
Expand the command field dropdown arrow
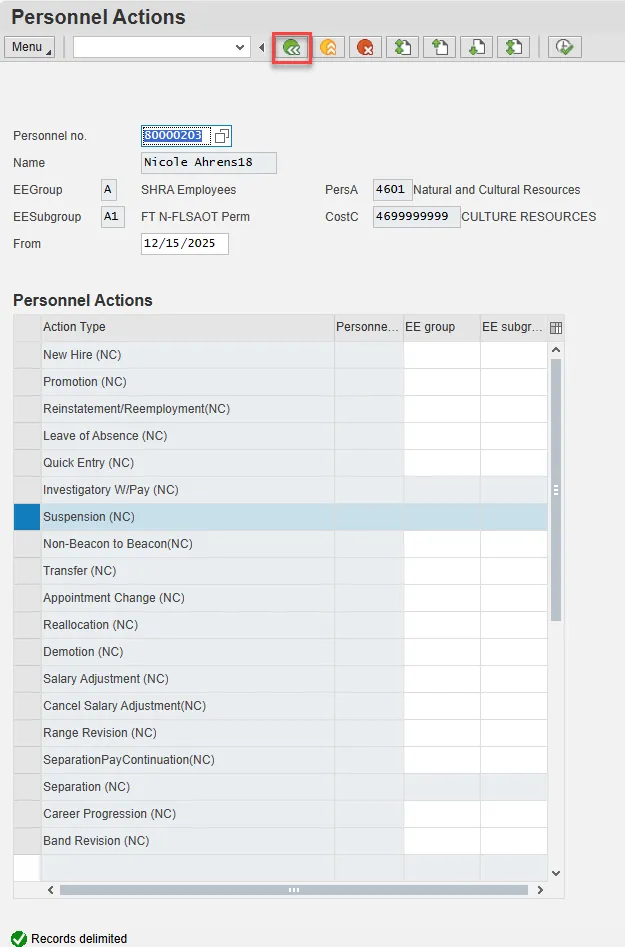[x=240, y=47]
